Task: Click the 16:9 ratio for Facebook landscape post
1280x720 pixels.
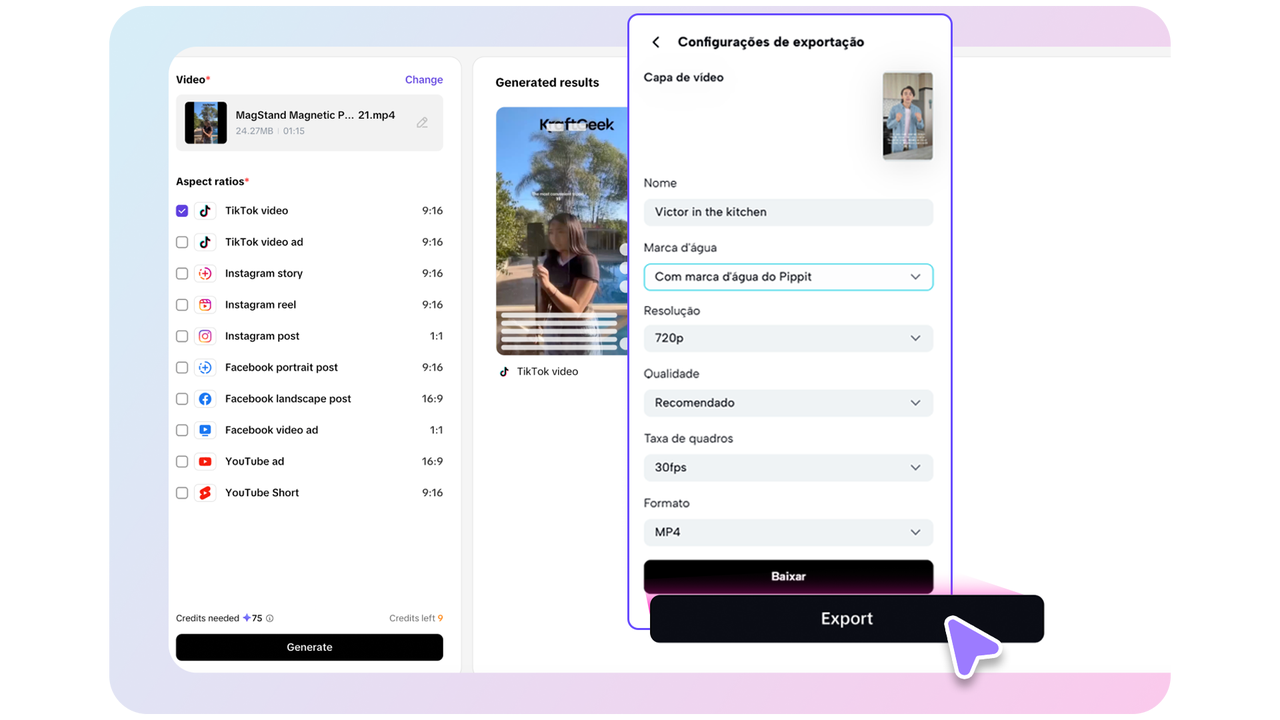Action: (x=432, y=399)
